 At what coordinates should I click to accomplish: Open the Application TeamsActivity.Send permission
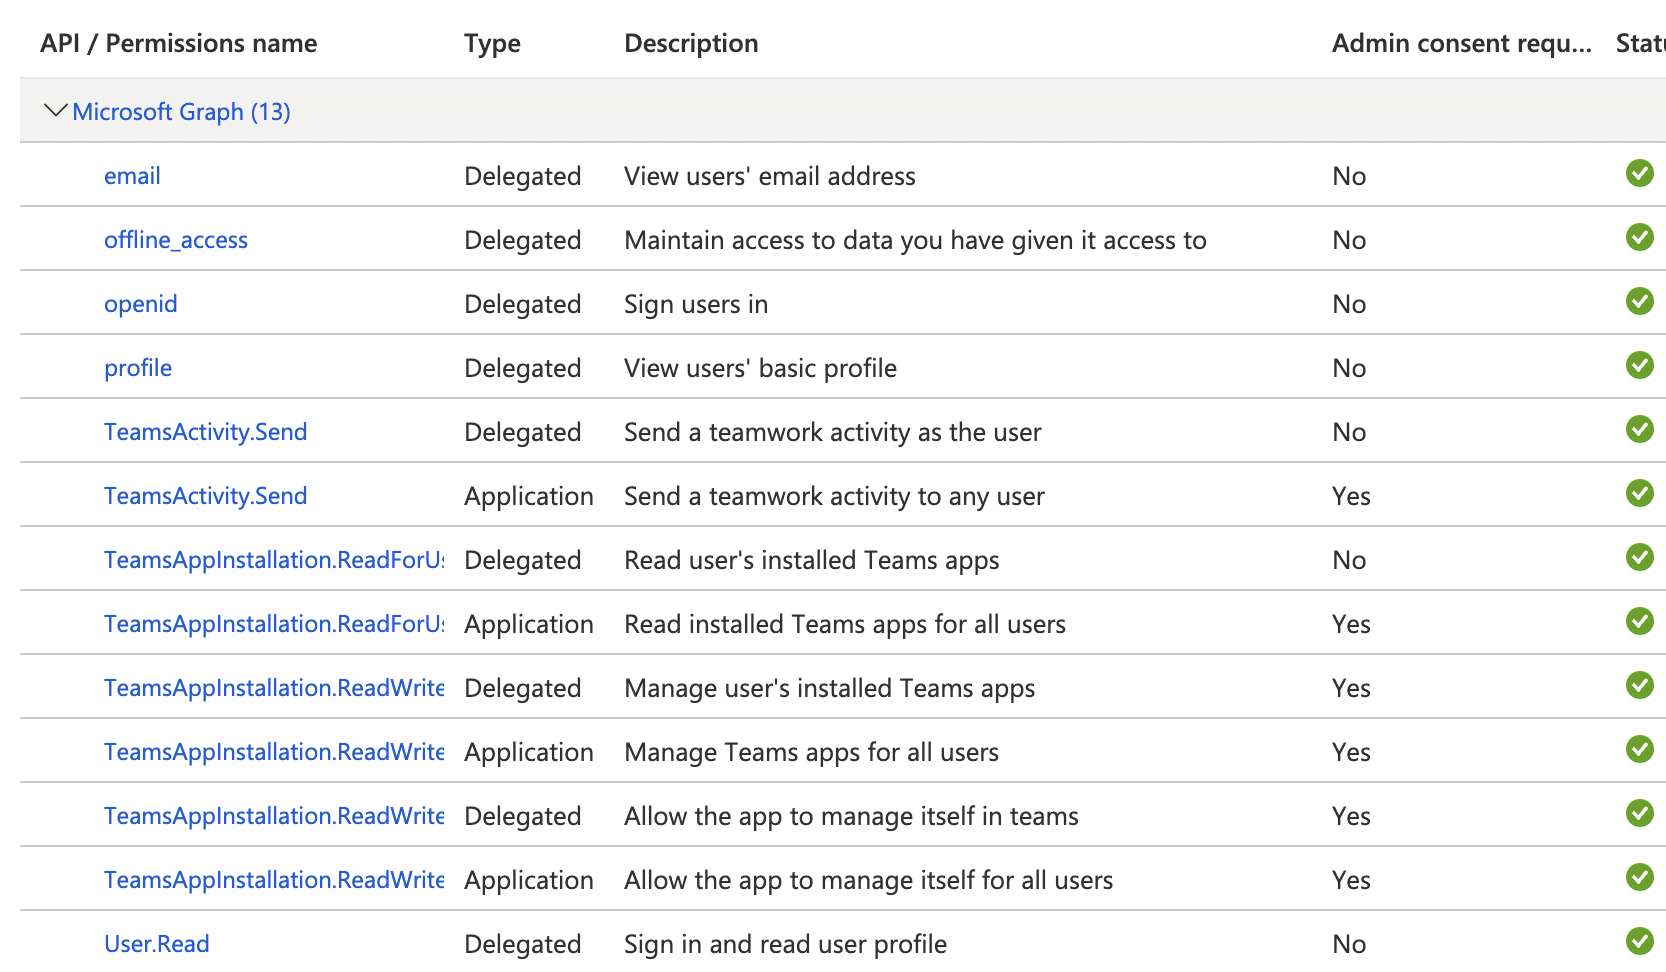(x=205, y=496)
